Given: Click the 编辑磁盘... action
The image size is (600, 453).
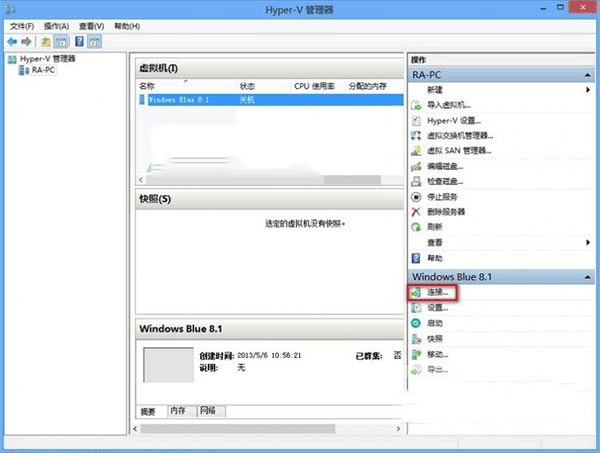Looking at the screenshot, I should click(445, 166).
